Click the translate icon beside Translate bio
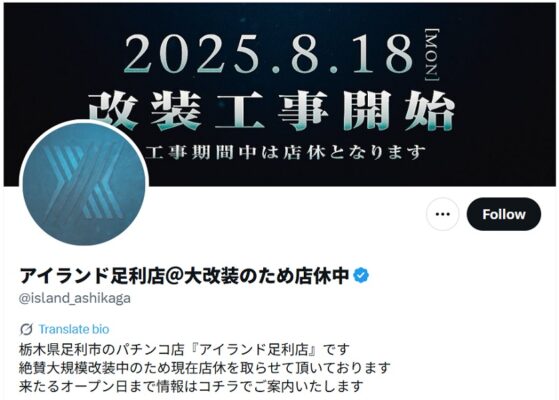The image size is (559, 400). [x=26, y=329]
